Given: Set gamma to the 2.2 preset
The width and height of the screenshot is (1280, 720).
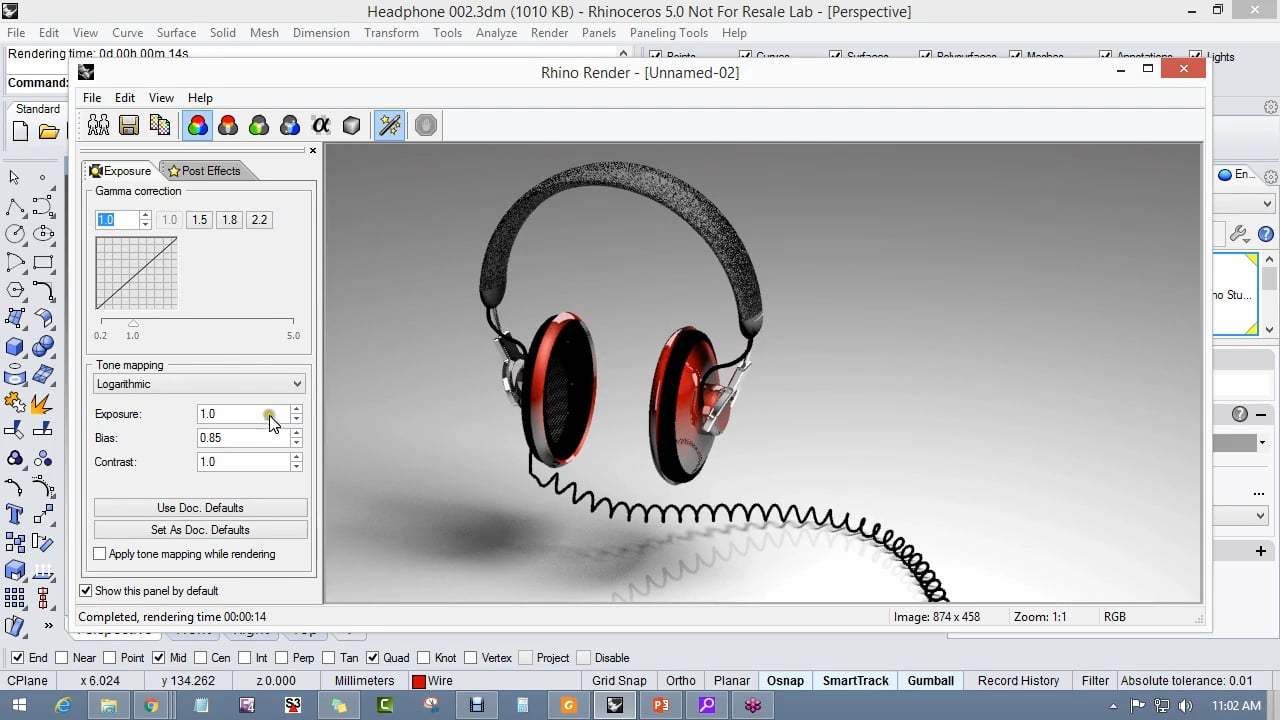Looking at the screenshot, I should coord(259,220).
